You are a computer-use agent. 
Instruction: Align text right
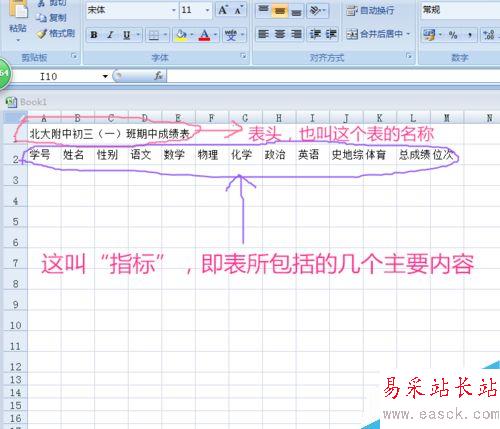pos(296,34)
